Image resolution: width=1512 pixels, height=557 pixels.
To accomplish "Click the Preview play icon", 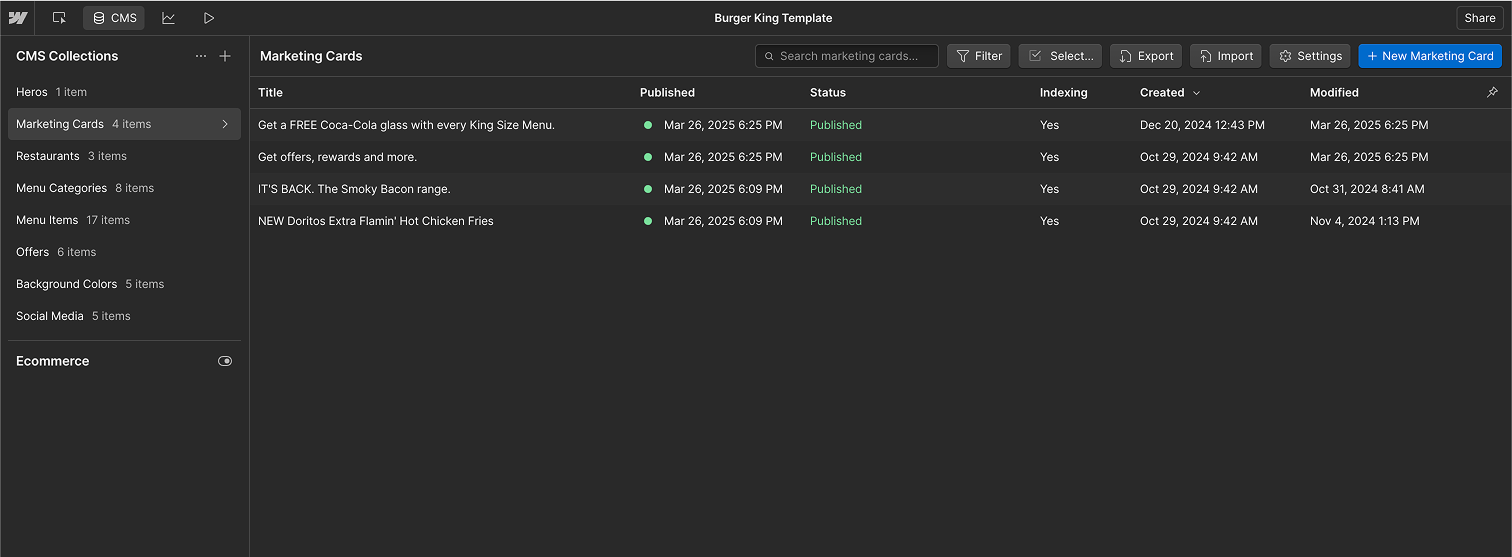I will (x=208, y=18).
